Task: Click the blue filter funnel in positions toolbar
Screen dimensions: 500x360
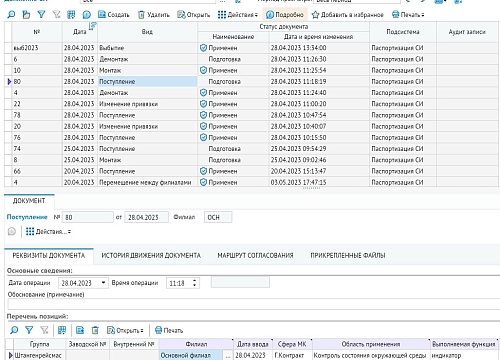Action: pyautogui.click(x=29, y=330)
